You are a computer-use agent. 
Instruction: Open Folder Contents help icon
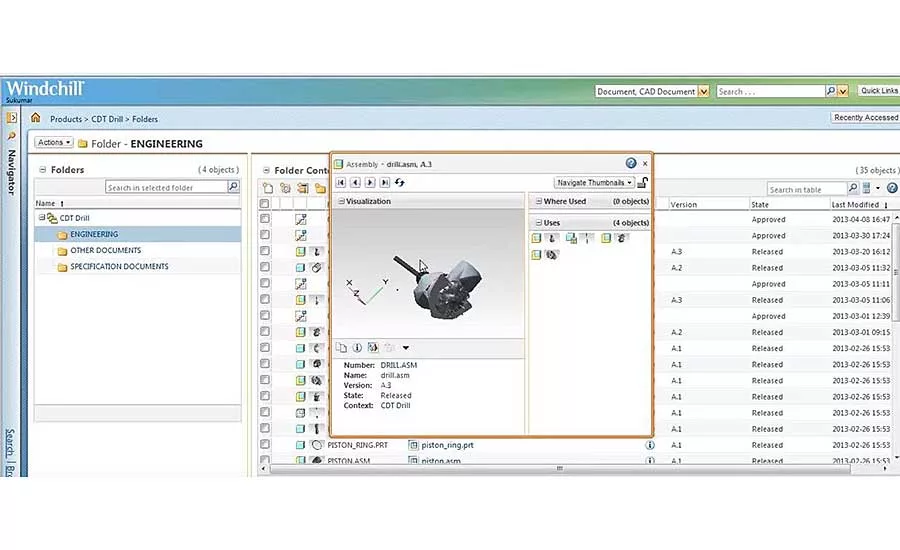pos(892,188)
